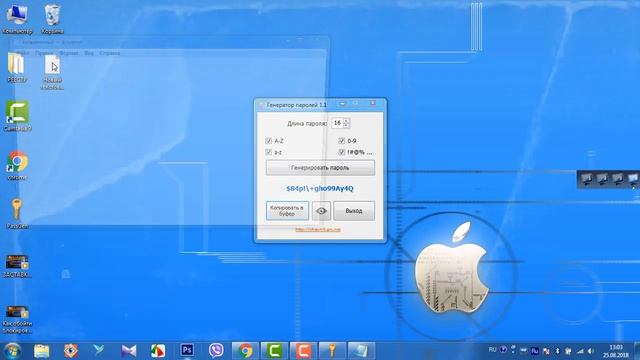This screenshot has height=360, width=640.
Task: Open the Корзина recycle bin icon
Action: (x=52, y=19)
